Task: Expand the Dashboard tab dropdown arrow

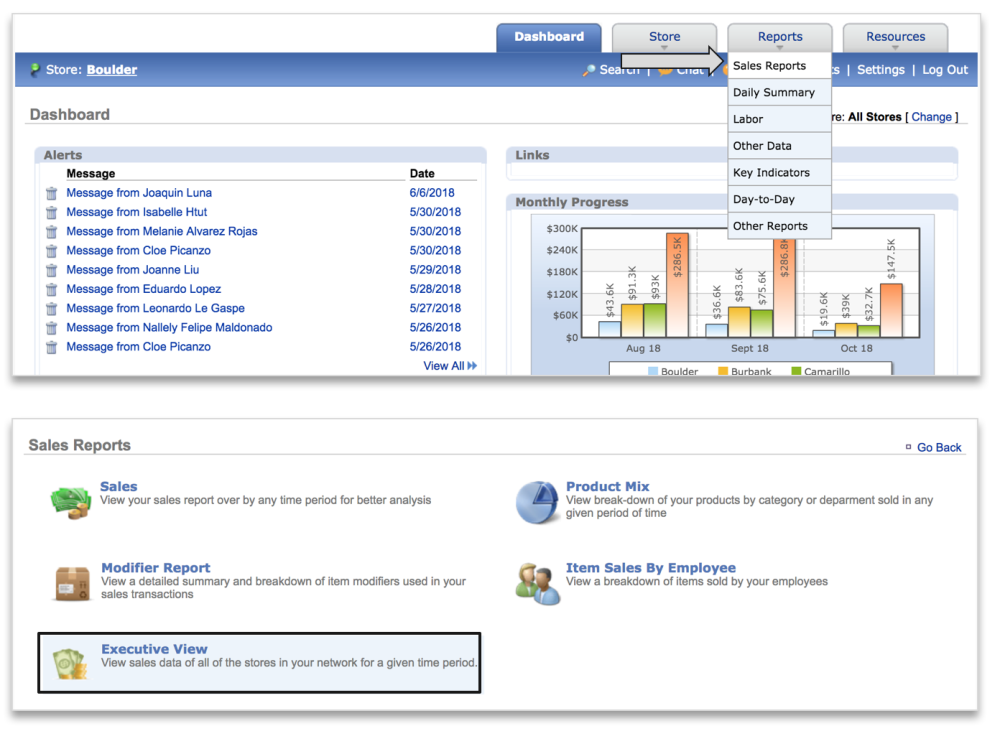Action: coord(548,45)
